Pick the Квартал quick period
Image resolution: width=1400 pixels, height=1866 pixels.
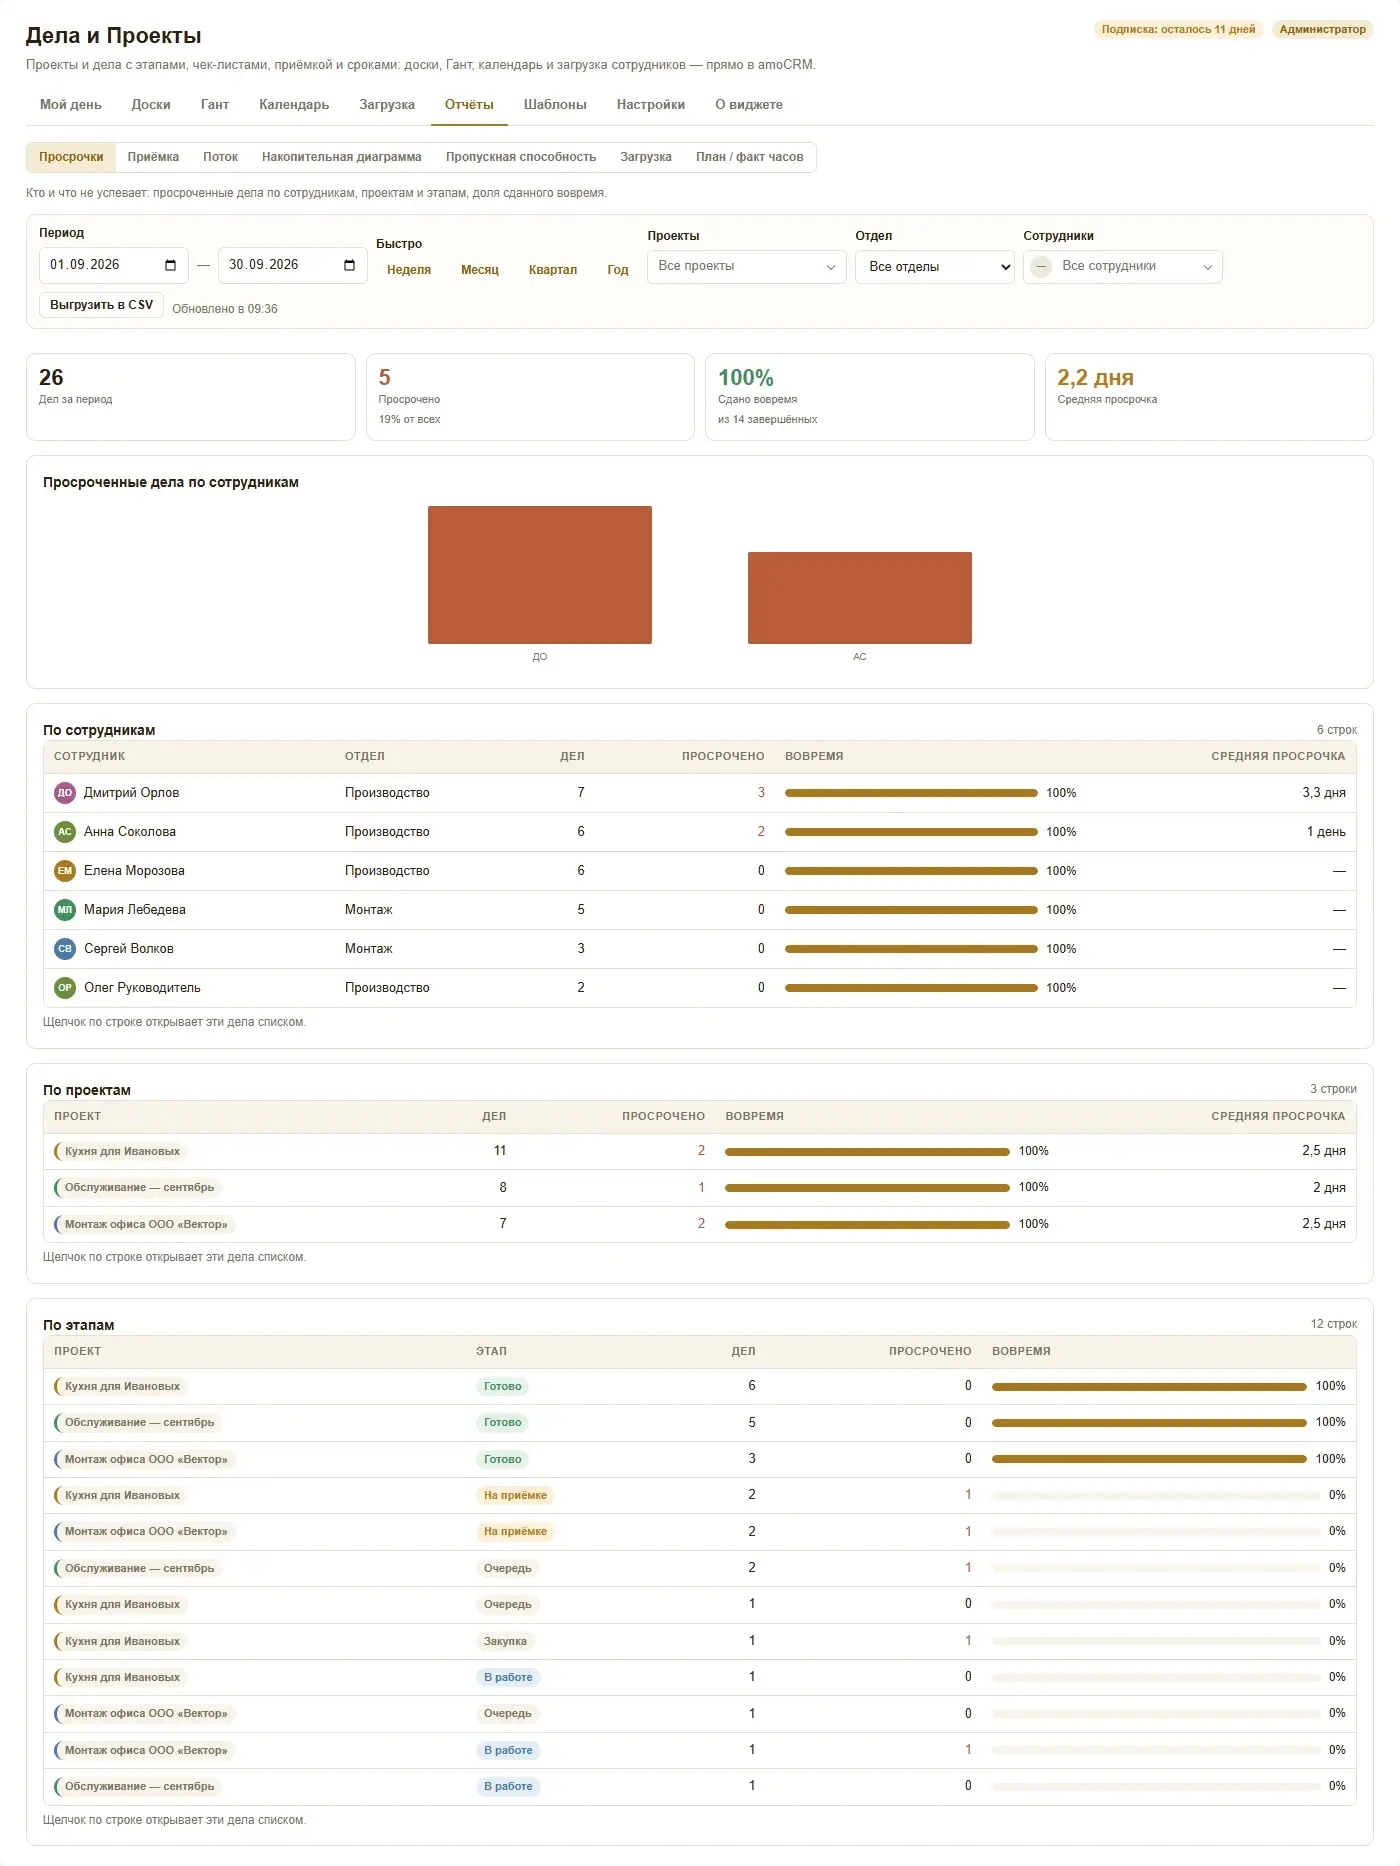point(553,270)
